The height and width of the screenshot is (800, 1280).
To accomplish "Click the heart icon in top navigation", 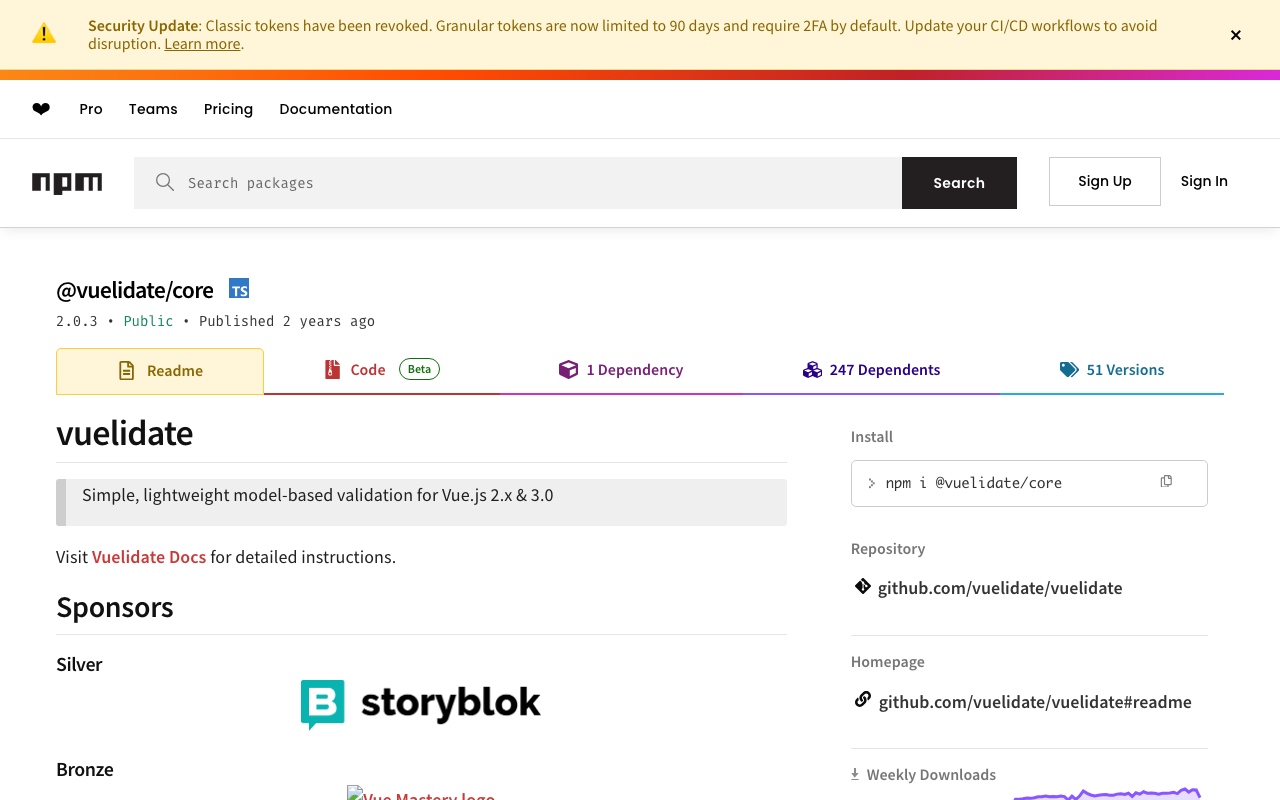I will click(x=41, y=109).
